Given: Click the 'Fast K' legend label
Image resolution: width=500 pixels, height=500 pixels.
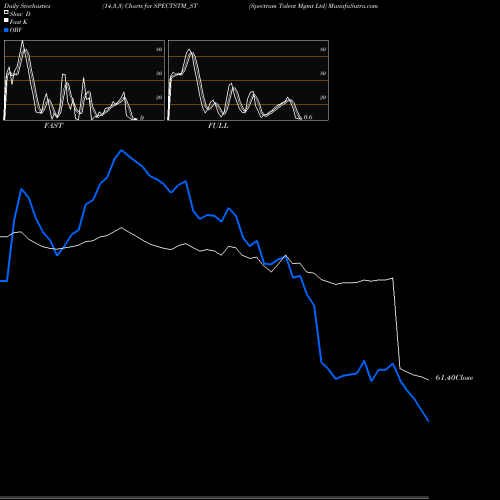Looking at the screenshot, I should (x=19, y=22).
